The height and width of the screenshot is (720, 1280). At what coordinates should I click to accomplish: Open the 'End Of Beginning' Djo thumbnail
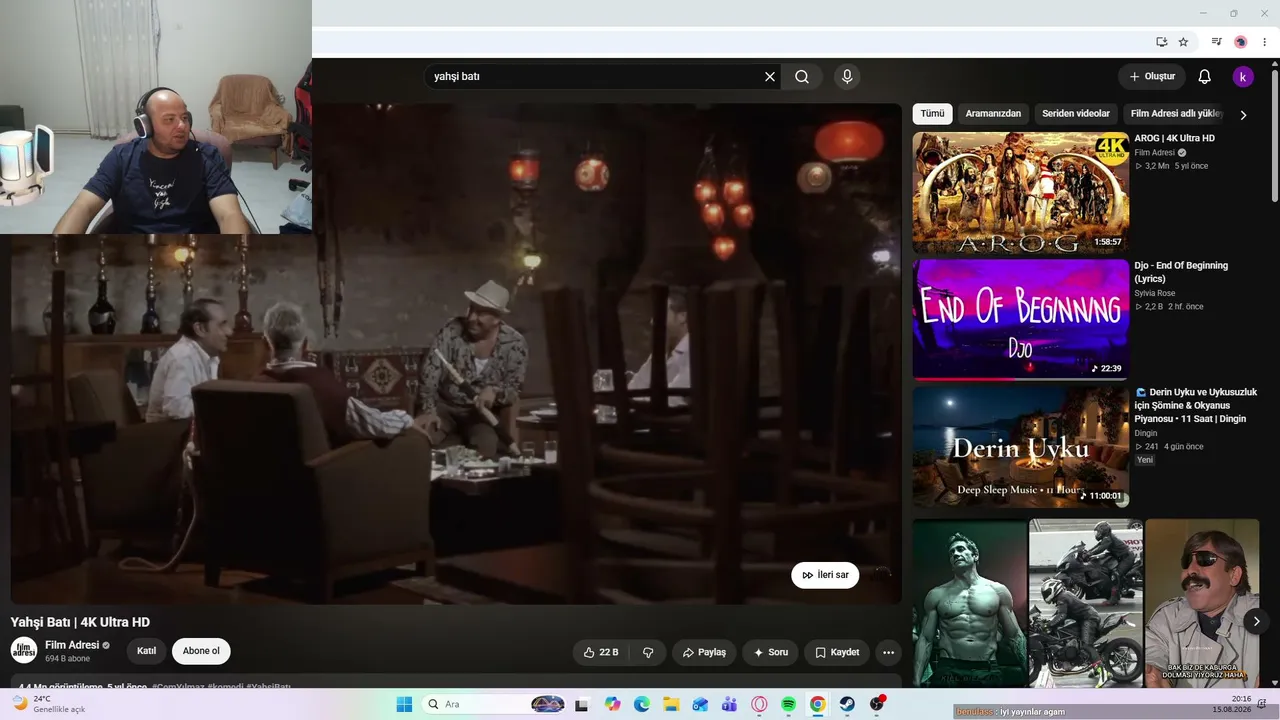coord(1021,320)
